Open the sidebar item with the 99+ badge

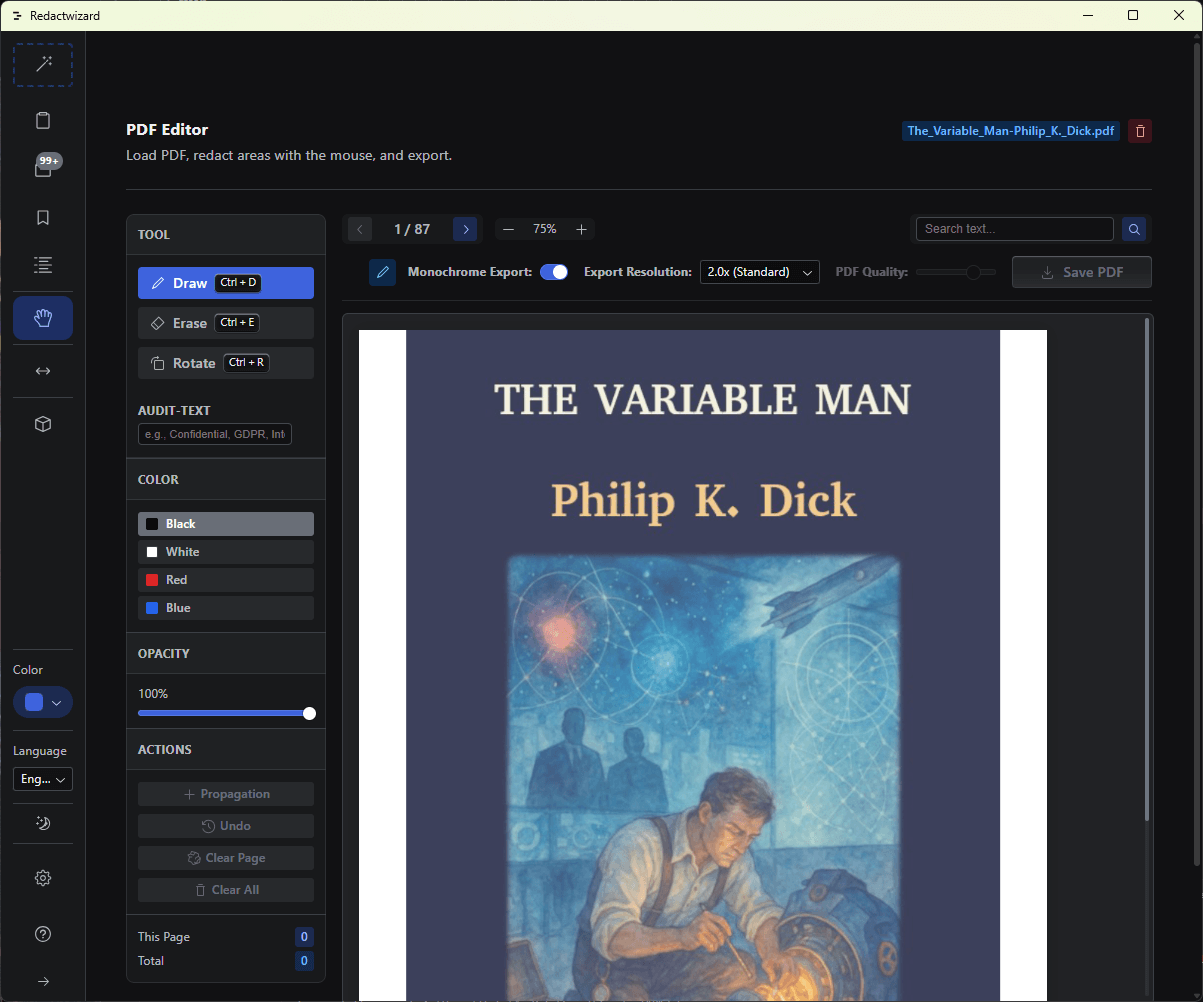43,169
